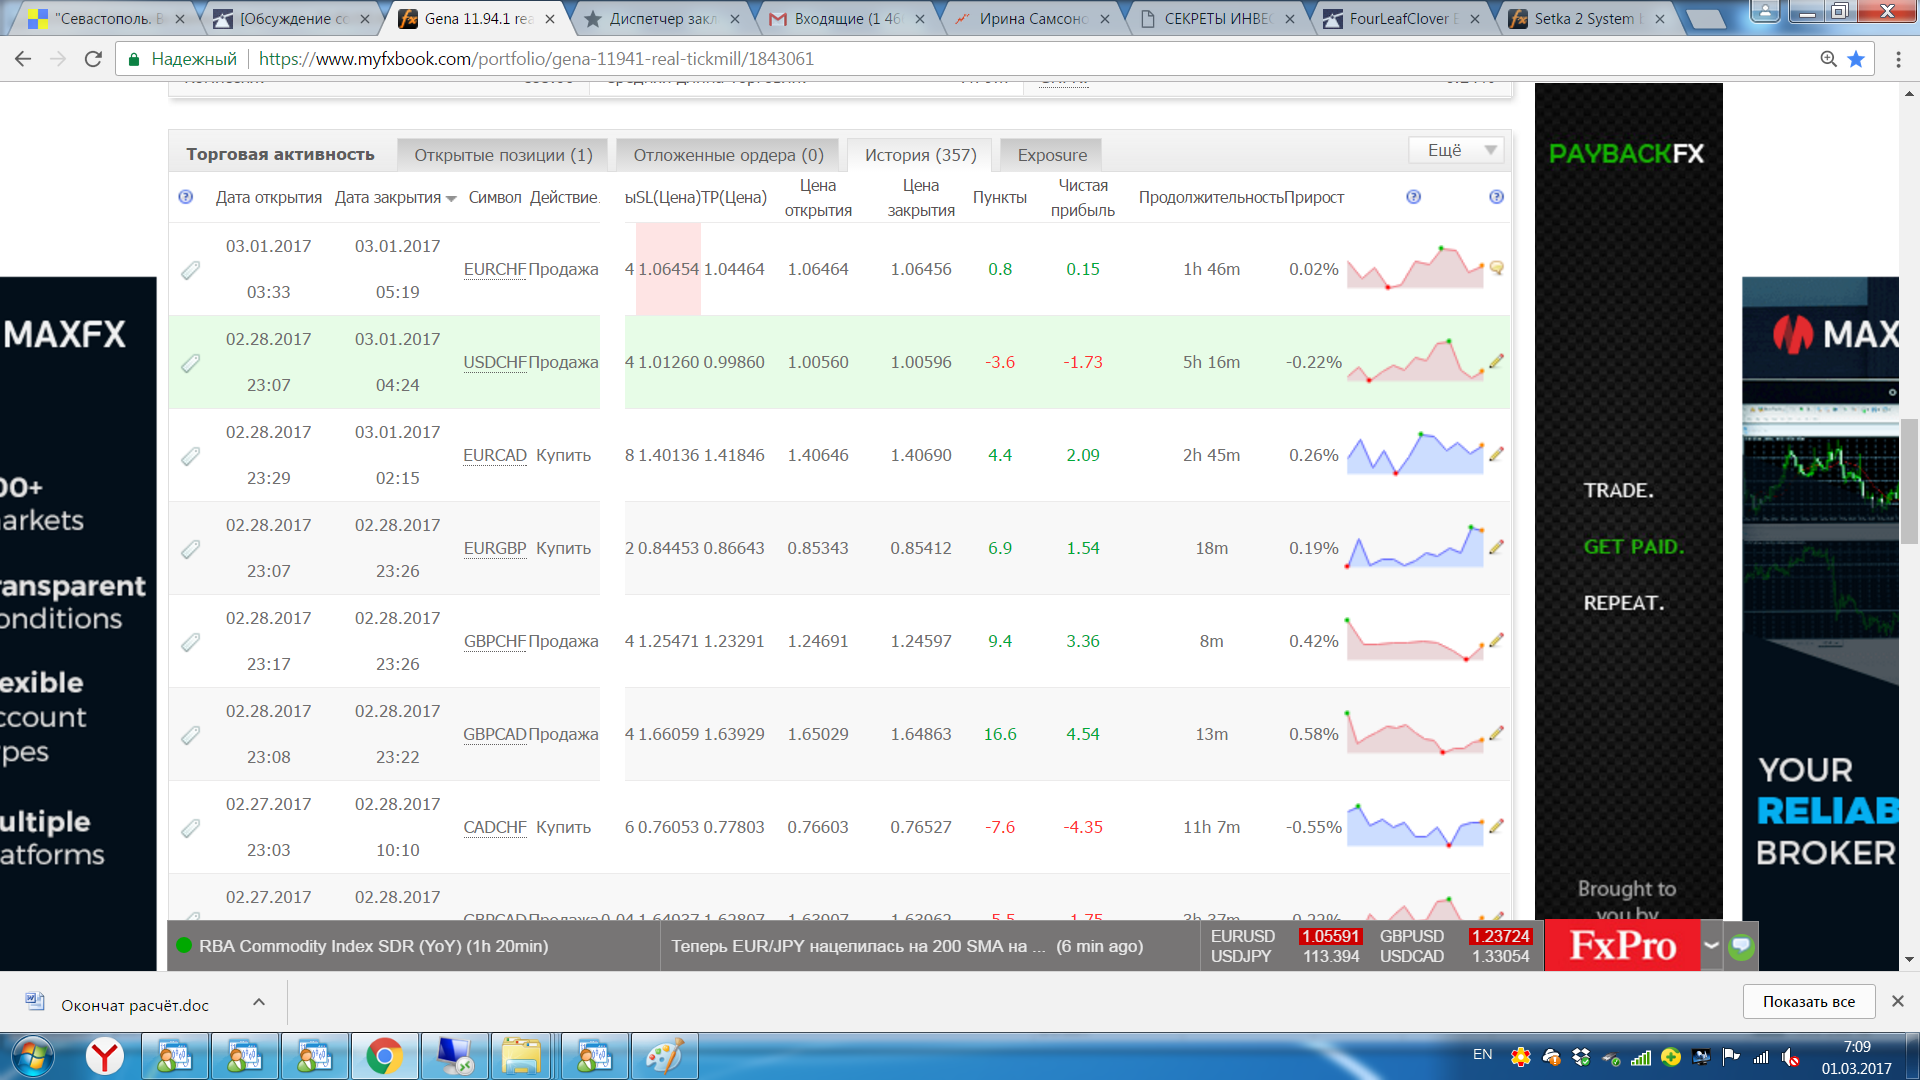Click the bookmark star in the address bar
The height and width of the screenshot is (1080, 1920).
(x=1857, y=59)
